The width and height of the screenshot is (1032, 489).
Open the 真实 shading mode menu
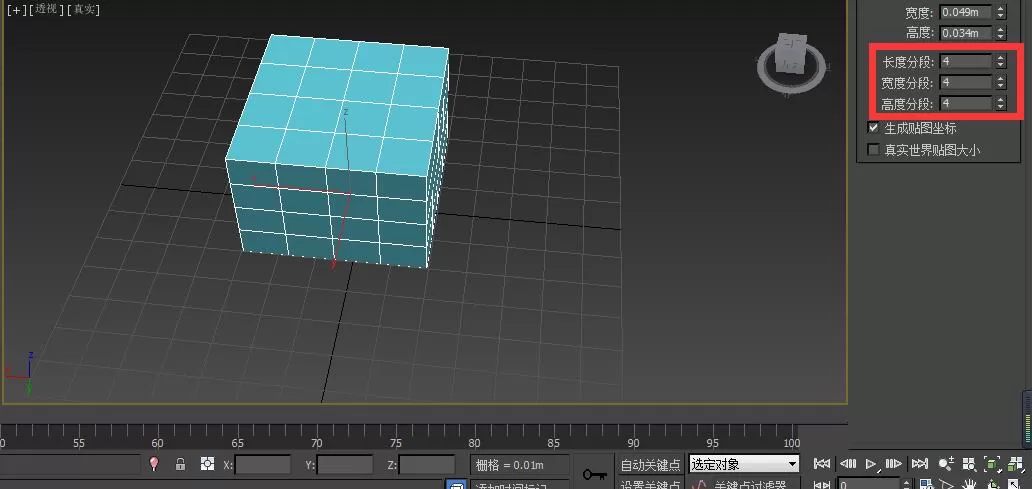click(83, 10)
